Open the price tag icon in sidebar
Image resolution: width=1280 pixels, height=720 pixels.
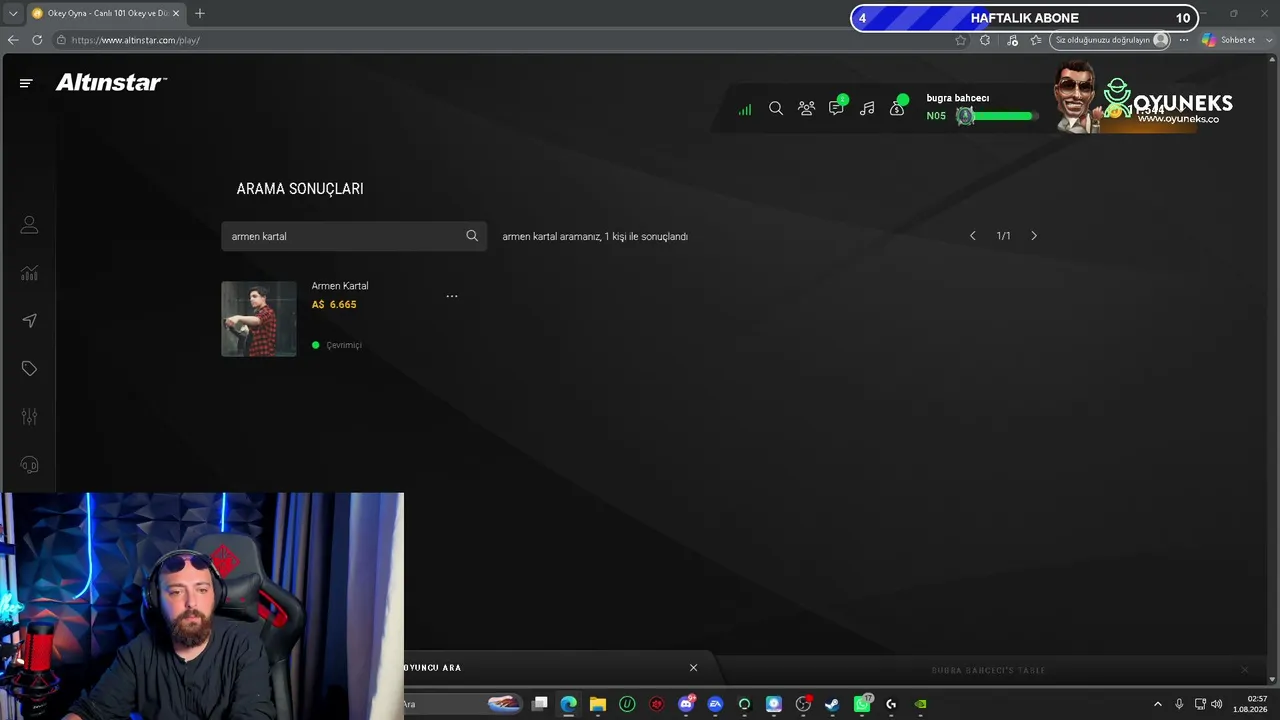(x=29, y=369)
